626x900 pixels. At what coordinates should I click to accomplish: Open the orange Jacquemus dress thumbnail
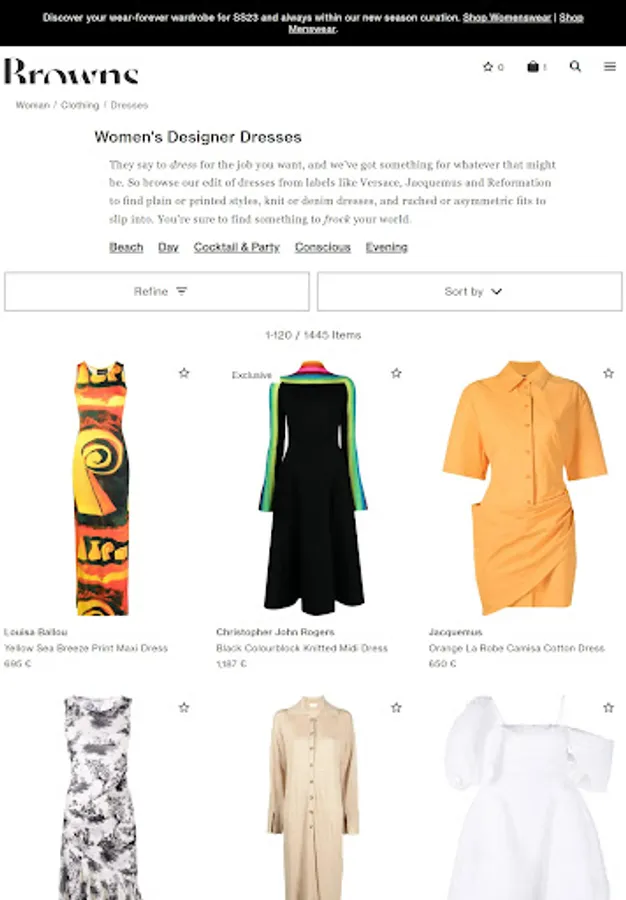coord(524,488)
